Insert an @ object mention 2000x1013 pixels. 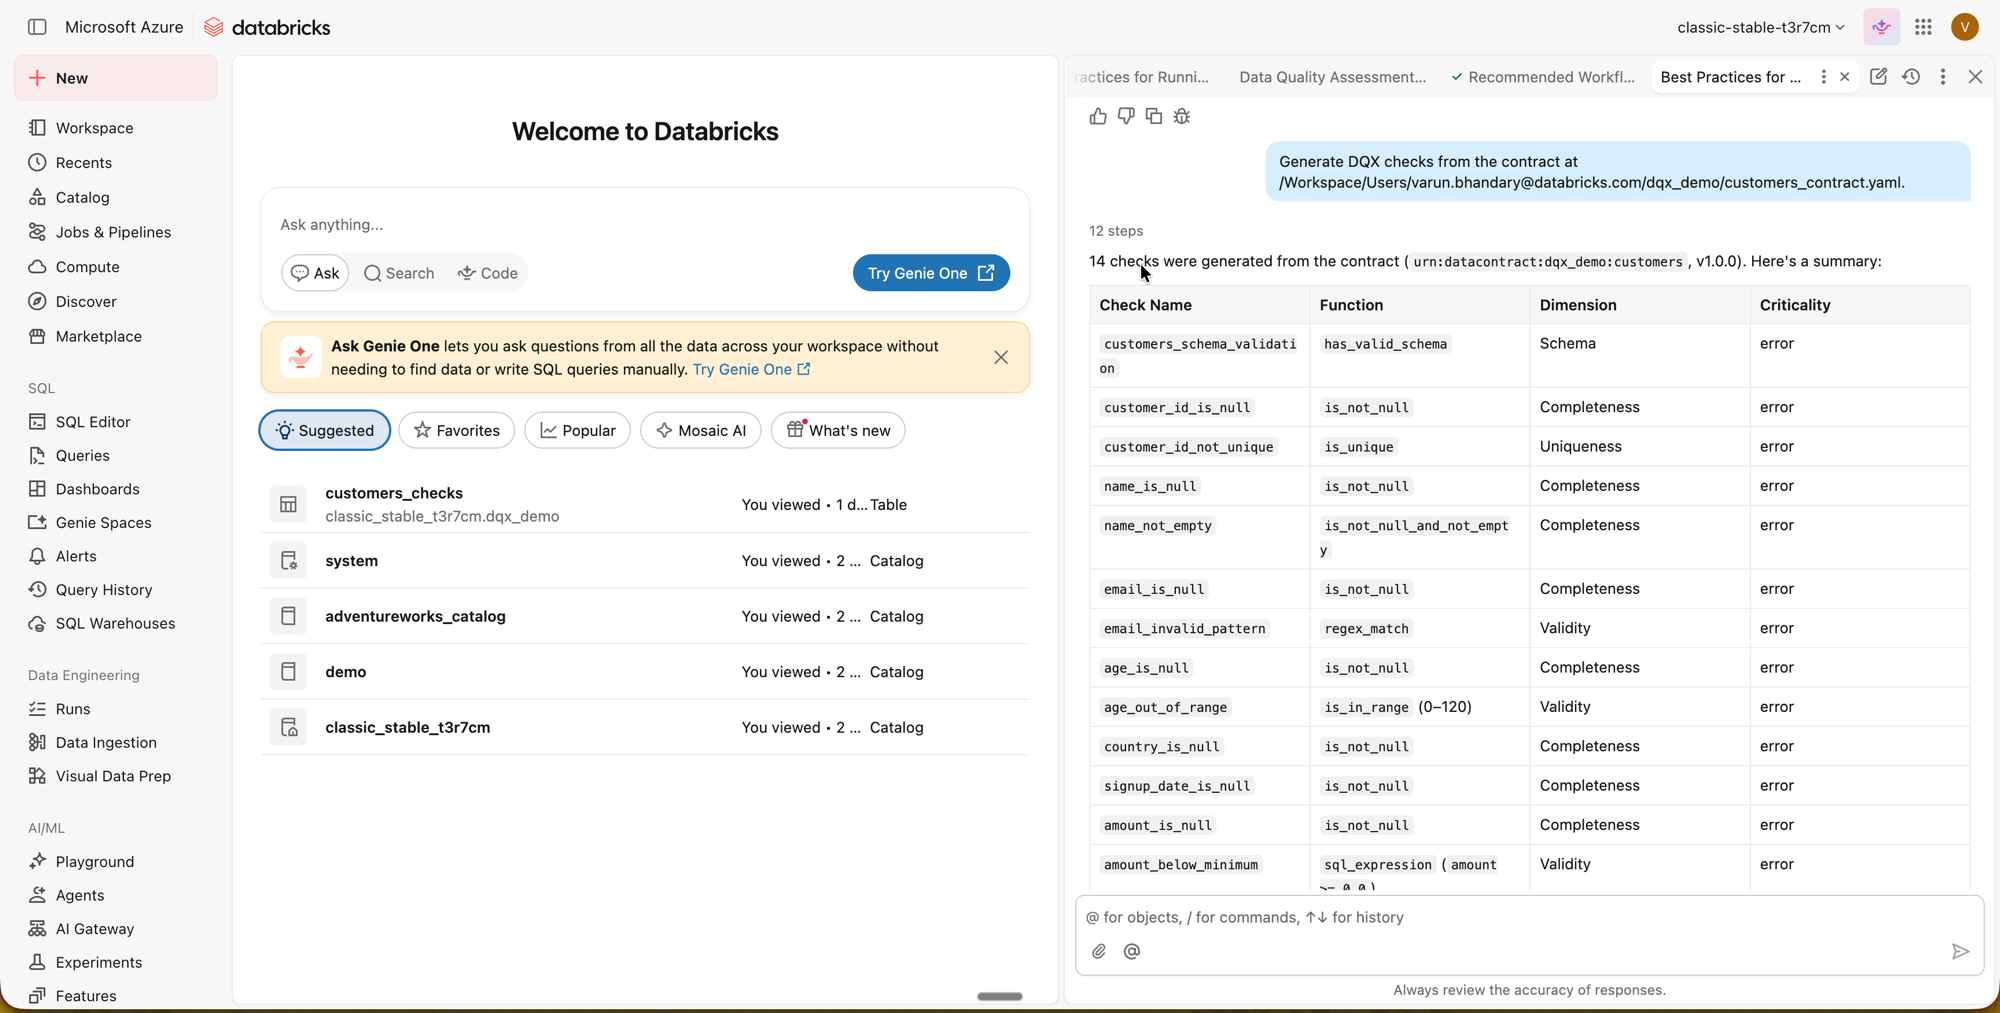pos(1132,951)
